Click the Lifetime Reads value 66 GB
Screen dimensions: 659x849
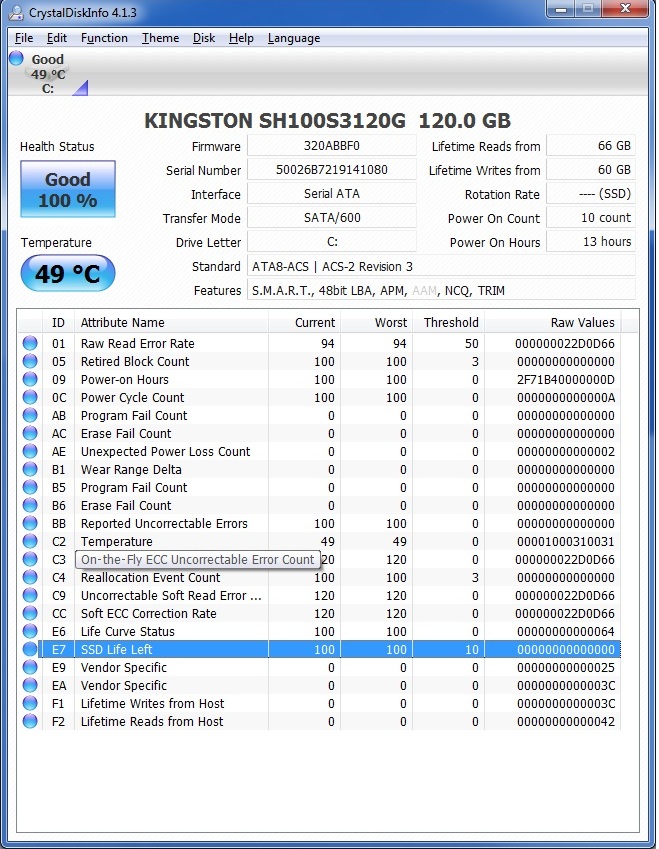[x=590, y=146]
